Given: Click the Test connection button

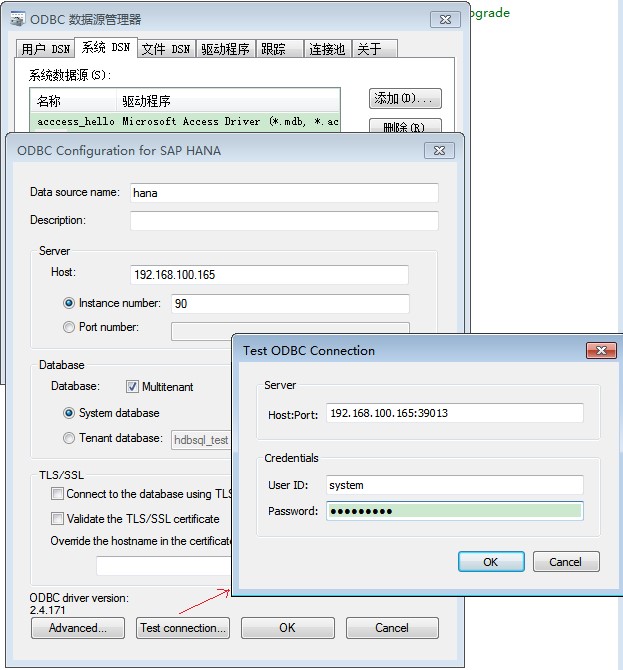Looking at the screenshot, I should (x=183, y=628).
